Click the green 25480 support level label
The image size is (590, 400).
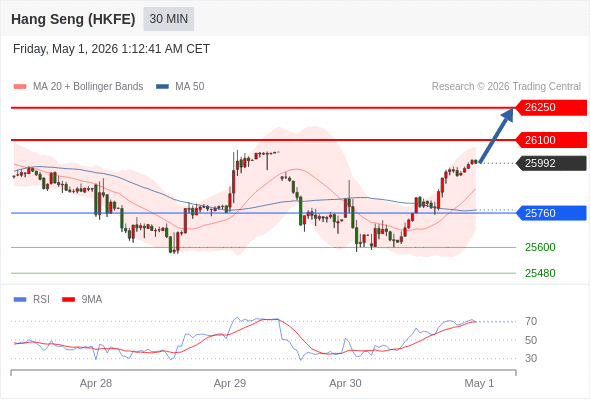click(540, 273)
